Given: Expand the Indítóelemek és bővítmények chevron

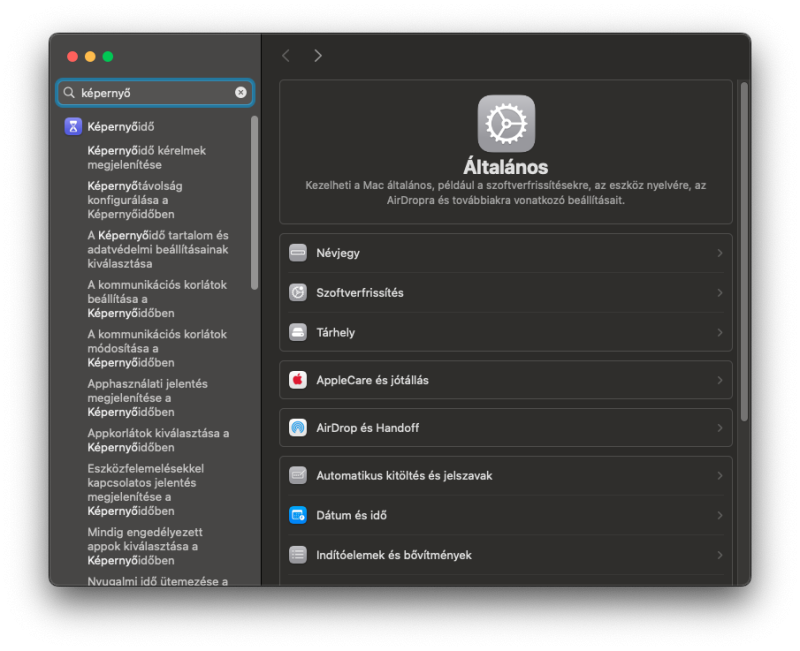Looking at the screenshot, I should tap(720, 555).
